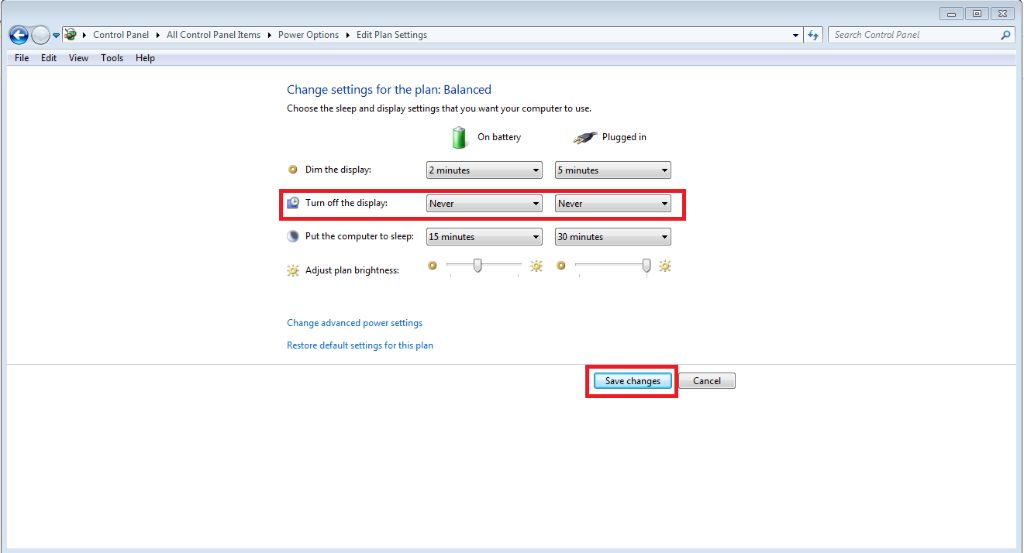The image size is (1024, 553).
Task: Click the high brightness icon for battery slider
Action: (536, 266)
